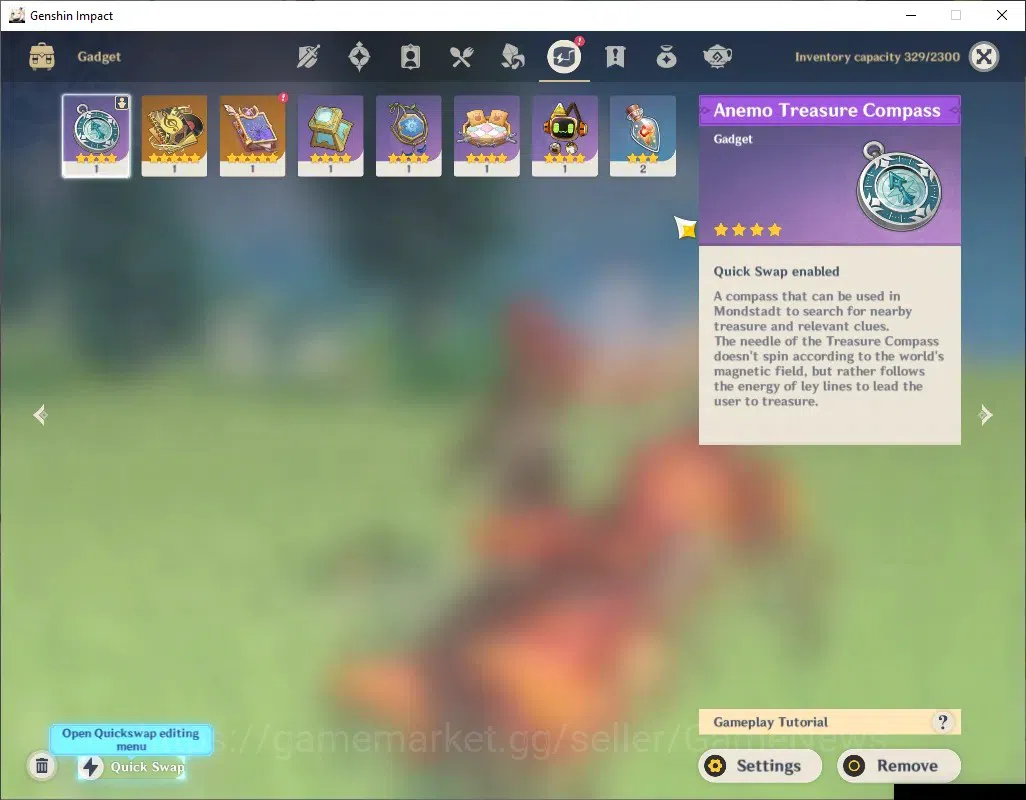Viewport: 1026px width, 800px height.
Task: Click the equipped badge on compass thumbnail
Action: pos(122,103)
